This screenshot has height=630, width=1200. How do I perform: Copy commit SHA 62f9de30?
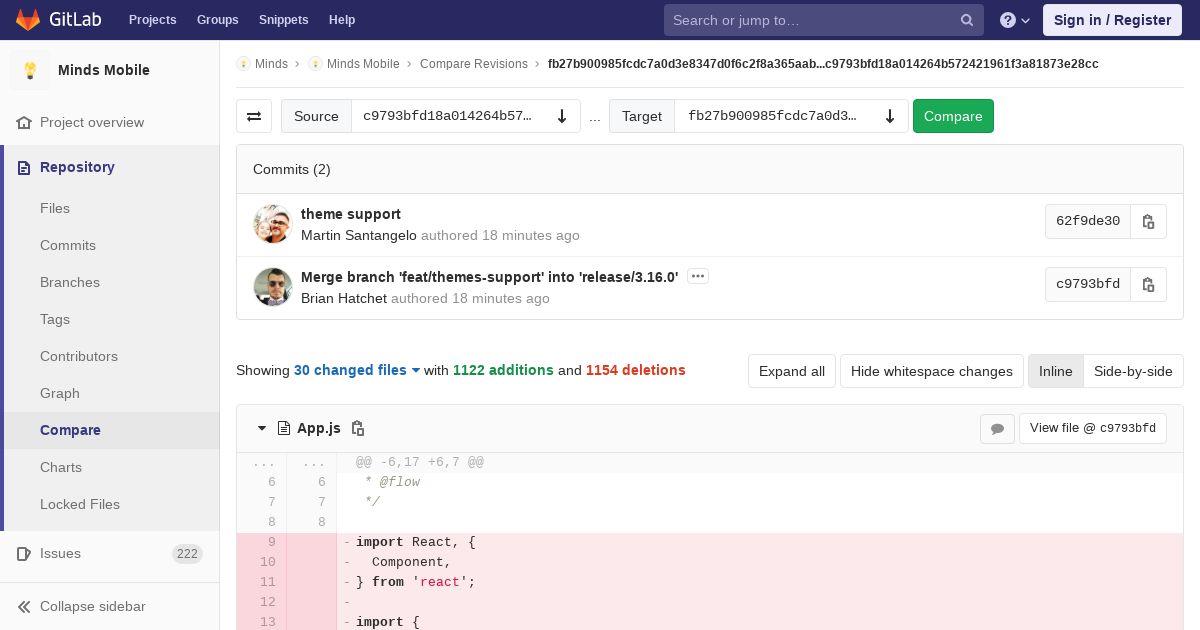coord(1148,221)
